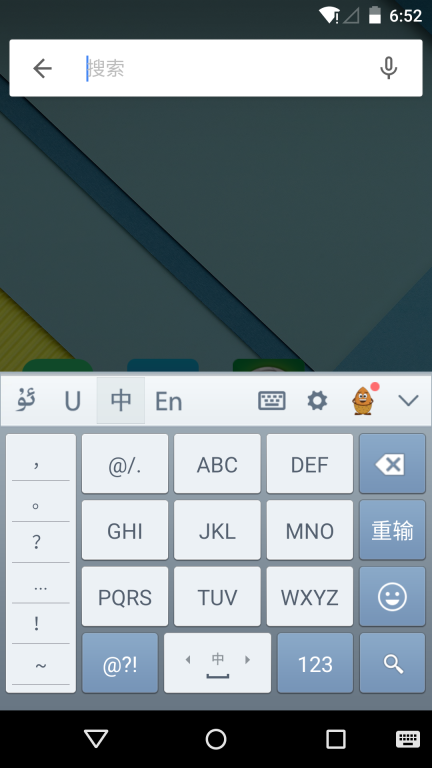Tap the 重输 re-enter key

[392, 530]
